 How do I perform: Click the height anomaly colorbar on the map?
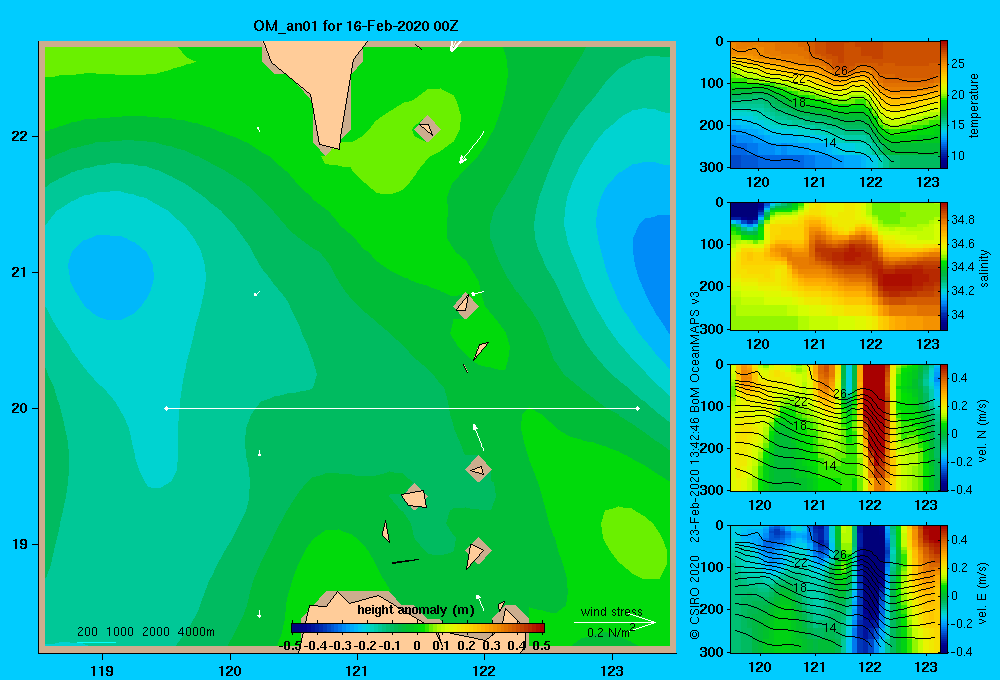click(418, 628)
